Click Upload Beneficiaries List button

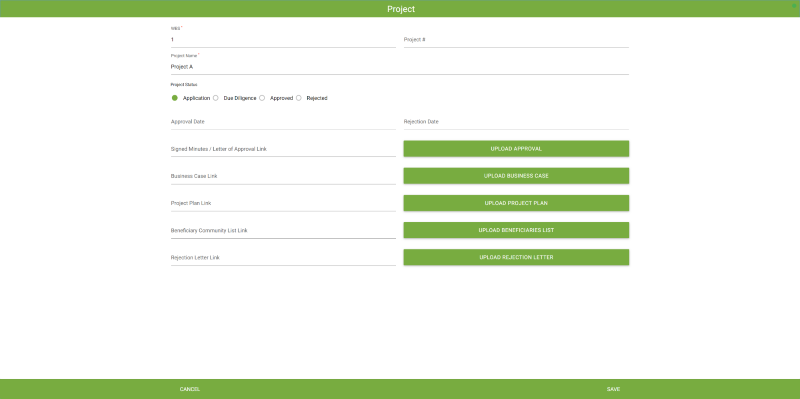(x=516, y=230)
